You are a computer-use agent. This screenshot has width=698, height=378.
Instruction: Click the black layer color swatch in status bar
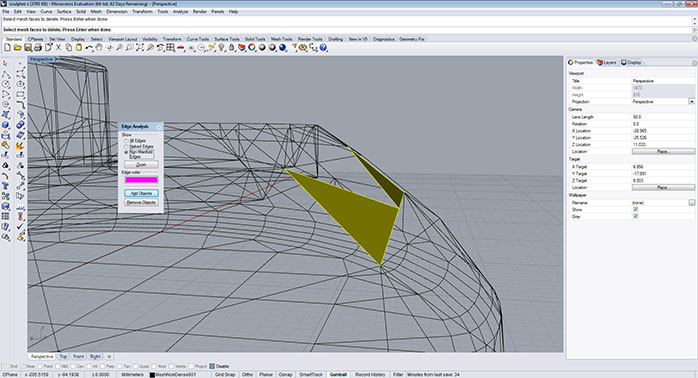[152, 375]
